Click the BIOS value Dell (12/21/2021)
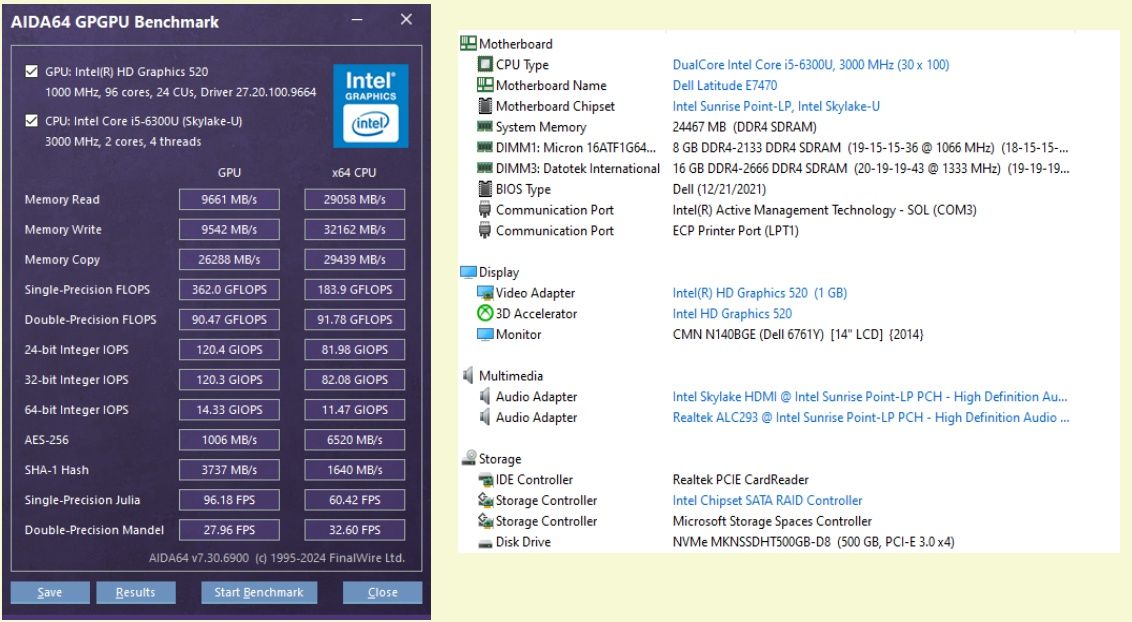 click(719, 189)
